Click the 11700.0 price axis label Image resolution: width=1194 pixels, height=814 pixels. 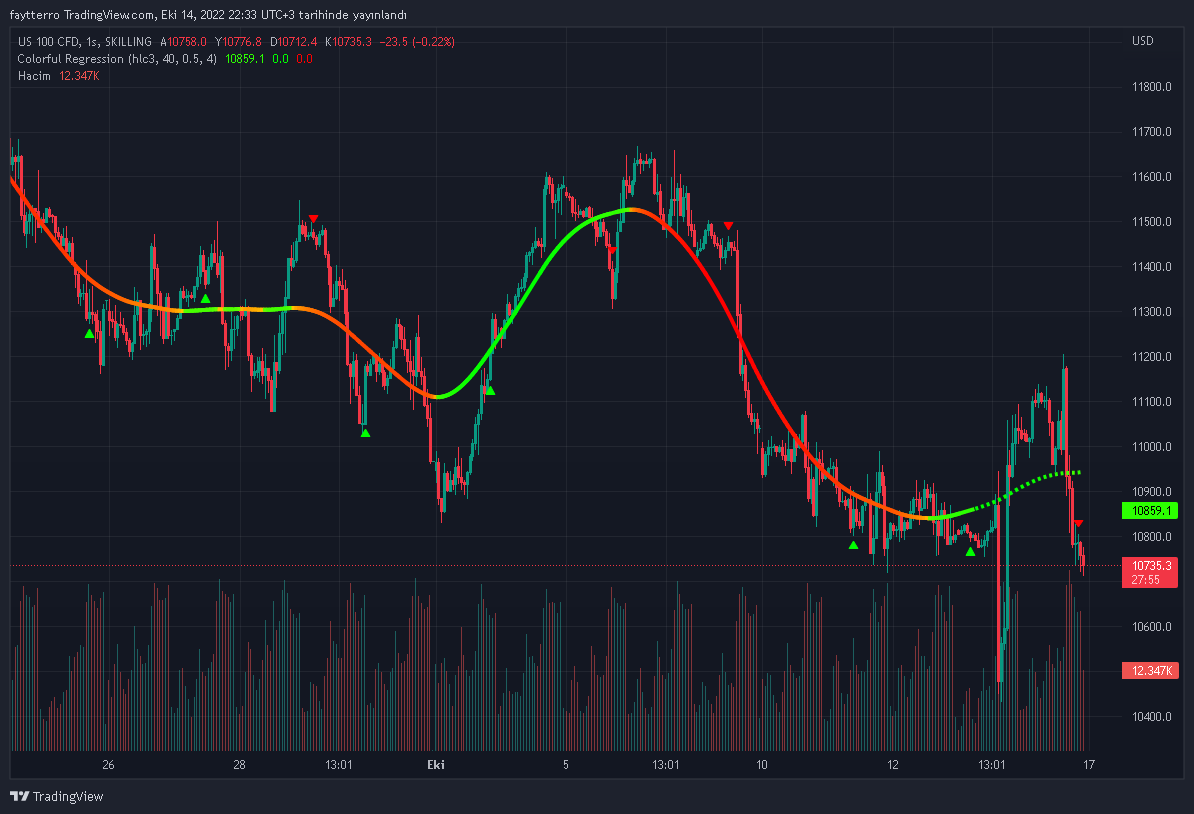click(x=1151, y=132)
